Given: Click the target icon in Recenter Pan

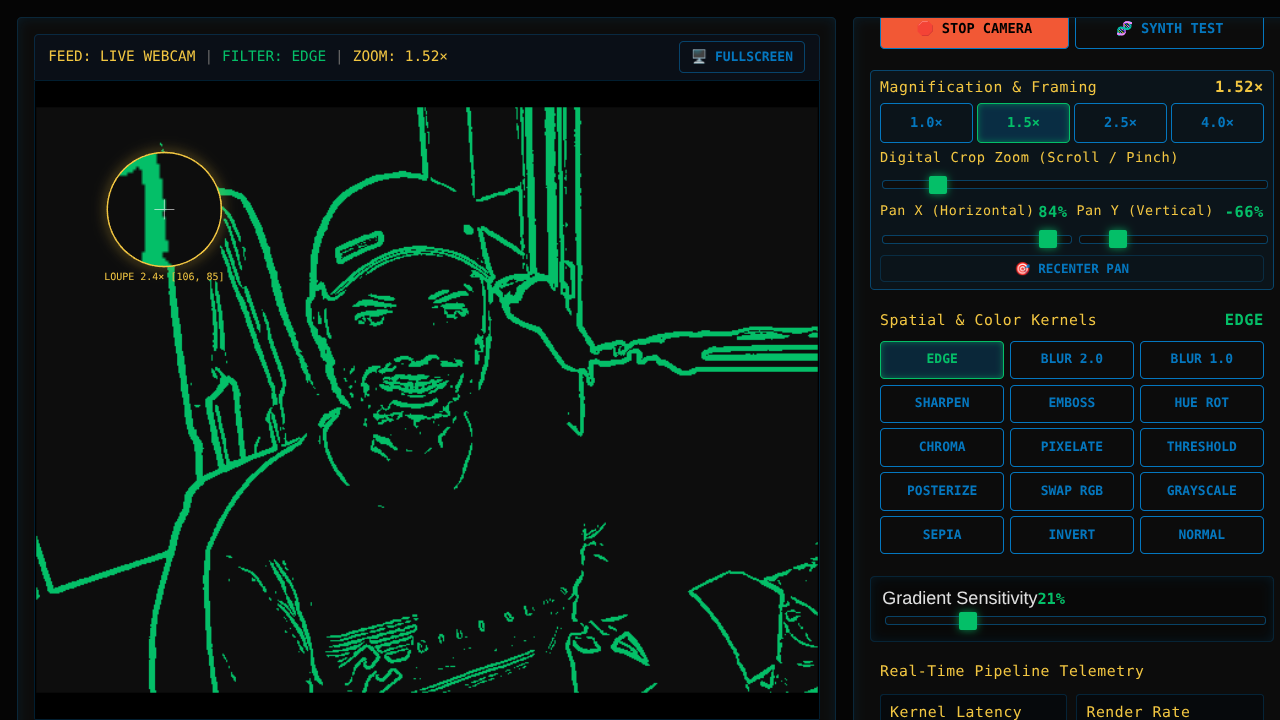Looking at the screenshot, I should pos(1022,269).
